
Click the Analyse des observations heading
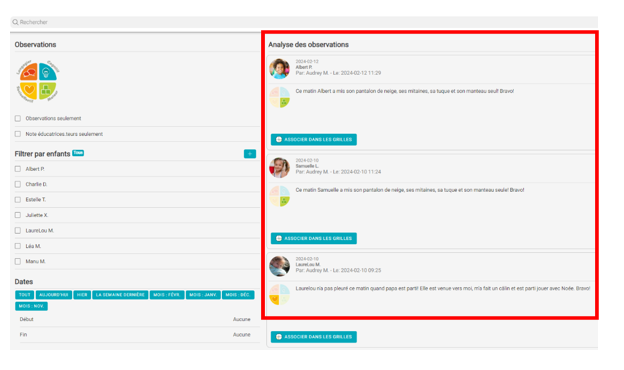pyautogui.click(x=308, y=45)
